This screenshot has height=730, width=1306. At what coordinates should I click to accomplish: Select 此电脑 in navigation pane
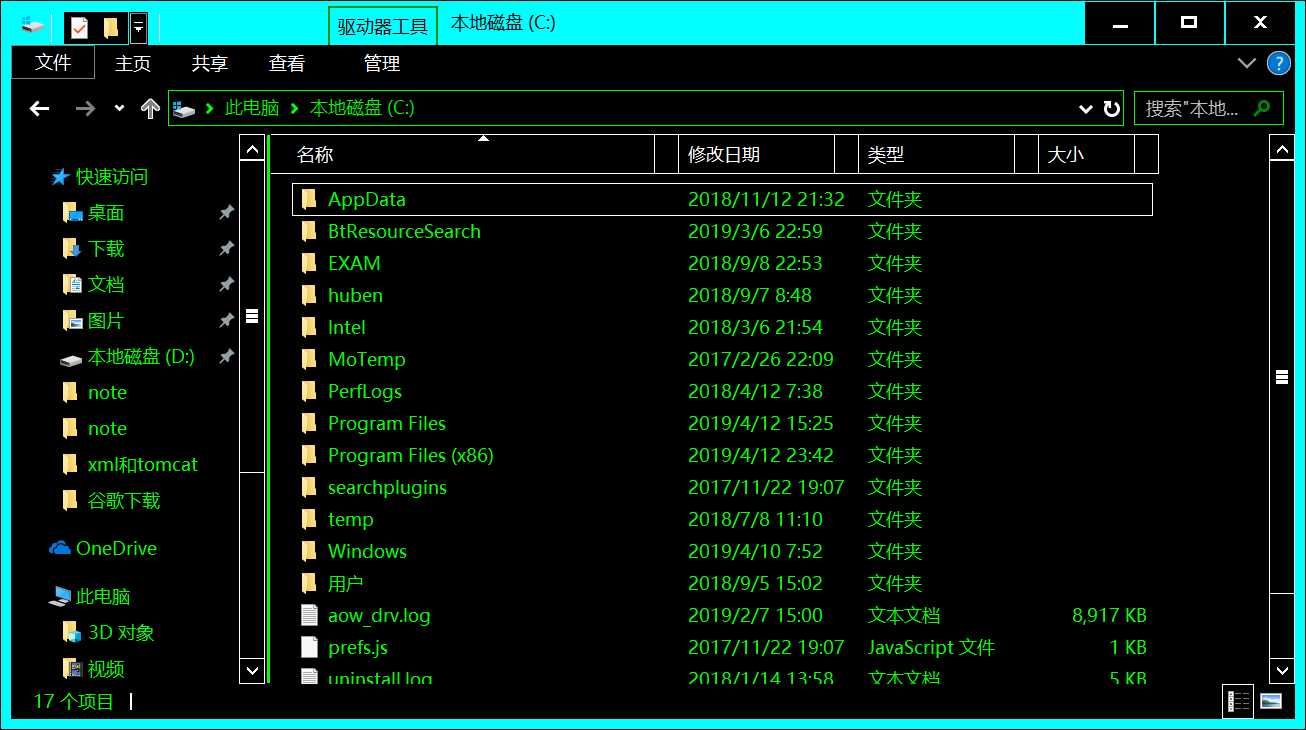pyautogui.click(x=91, y=597)
